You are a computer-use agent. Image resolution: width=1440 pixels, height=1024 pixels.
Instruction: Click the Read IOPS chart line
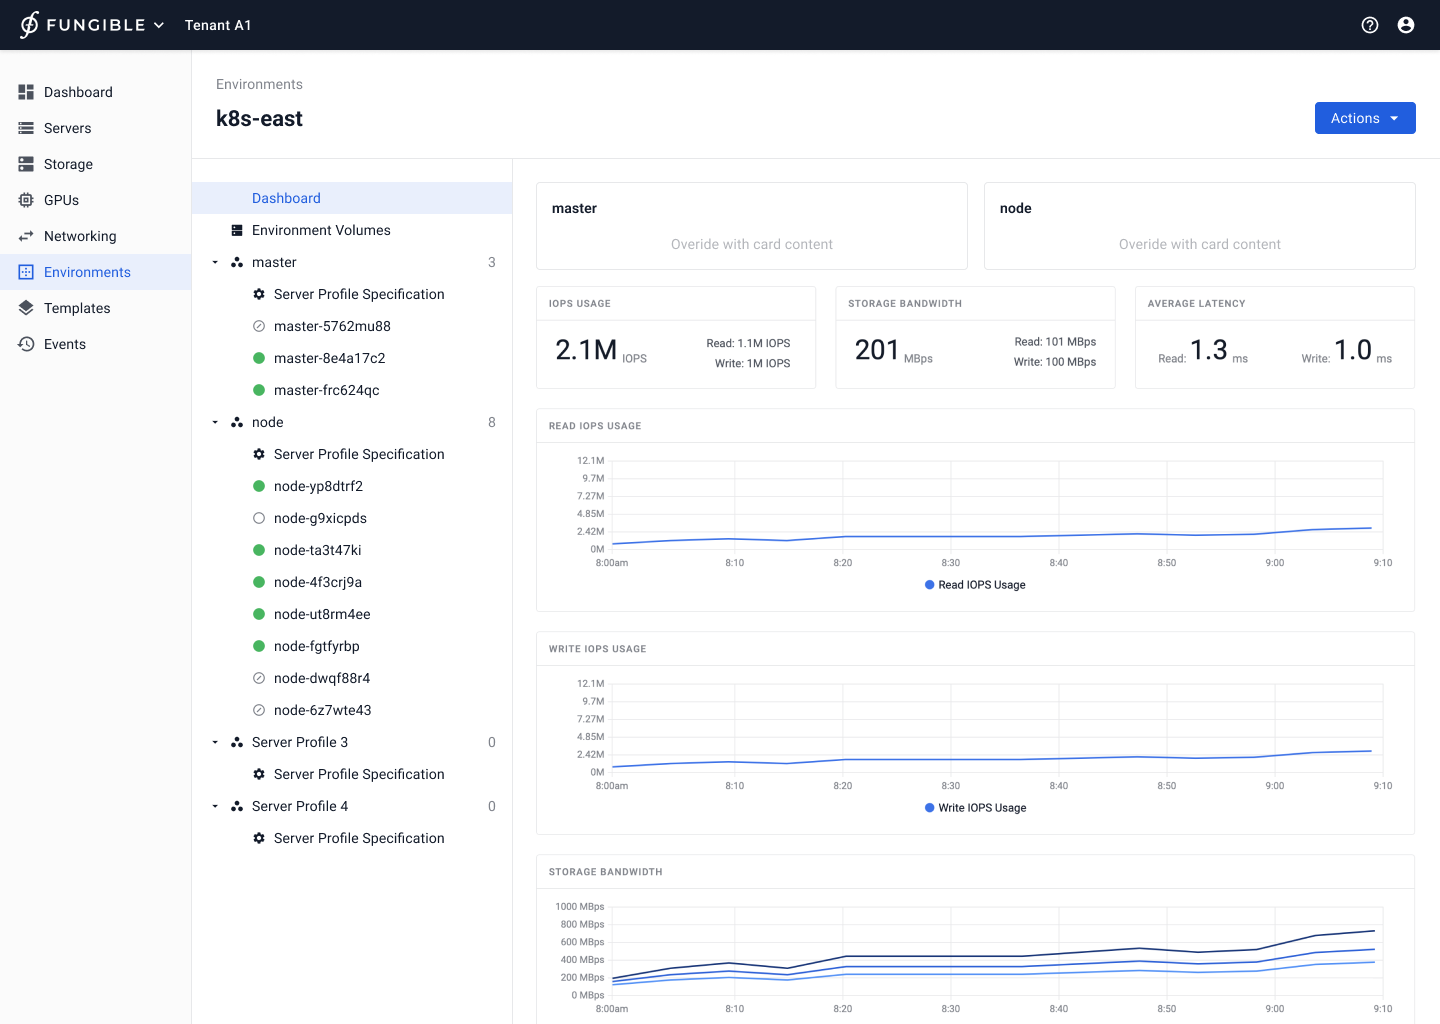coord(950,537)
